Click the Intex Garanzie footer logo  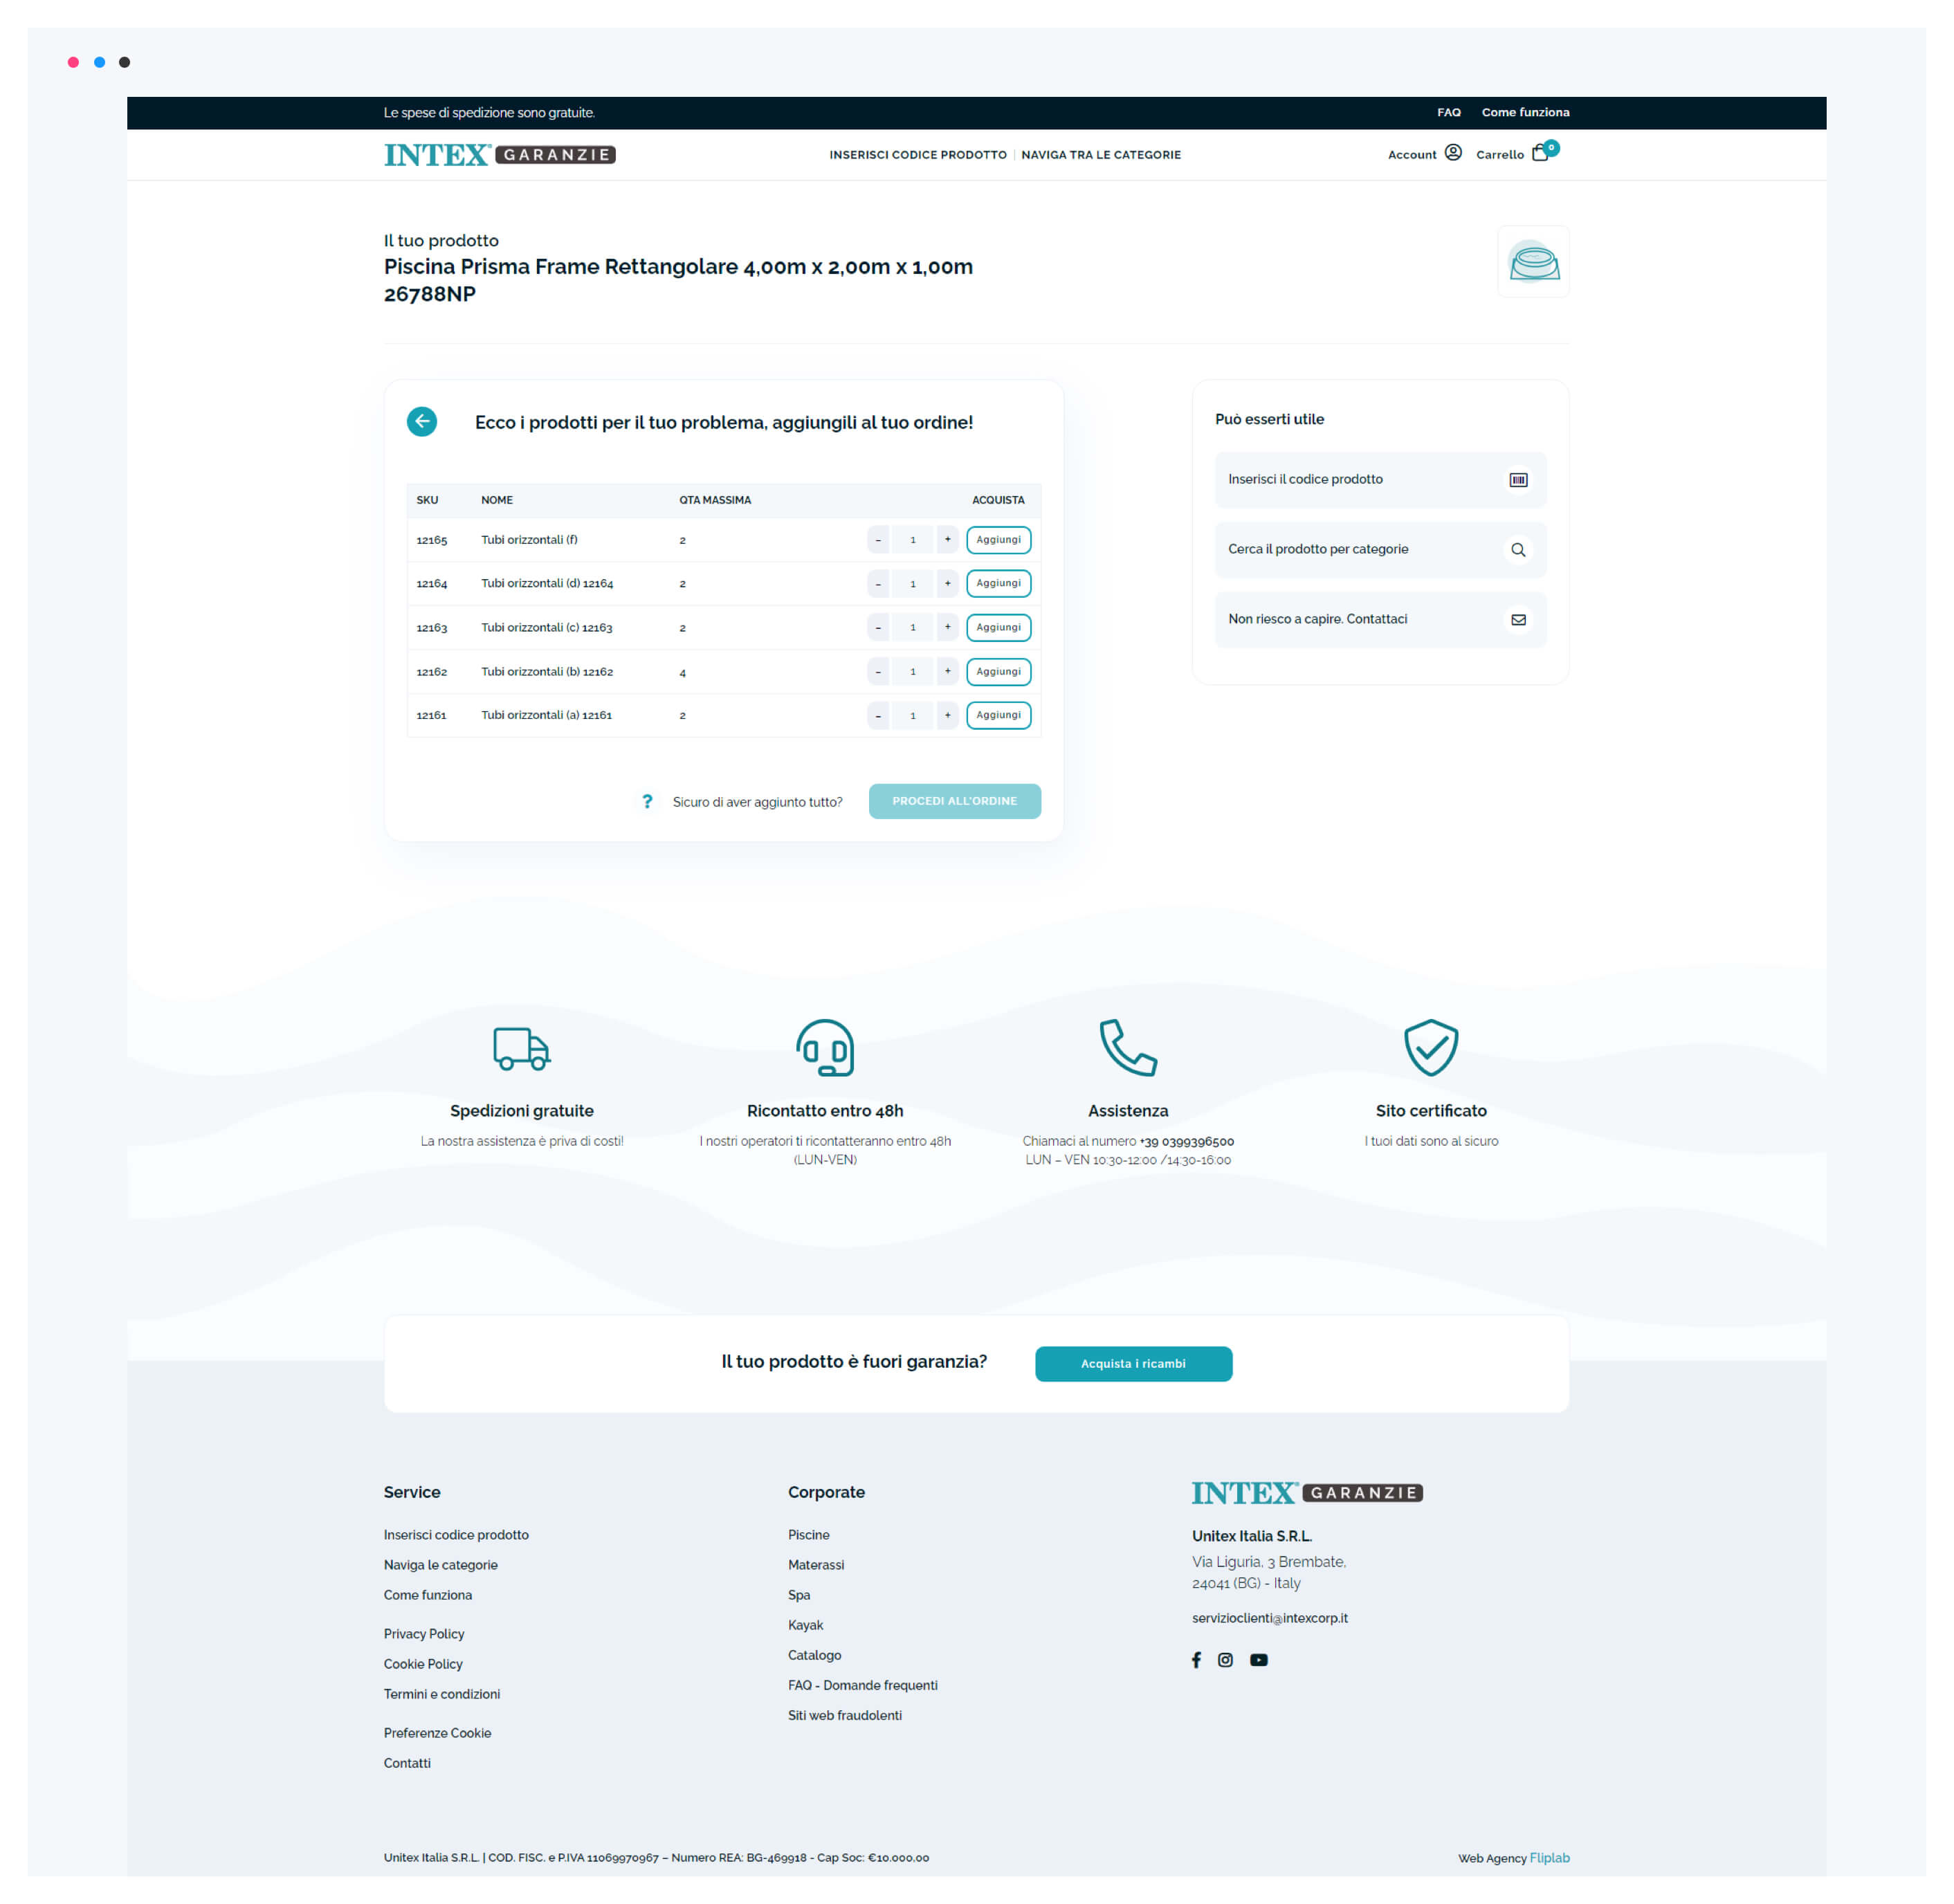1307,1493
